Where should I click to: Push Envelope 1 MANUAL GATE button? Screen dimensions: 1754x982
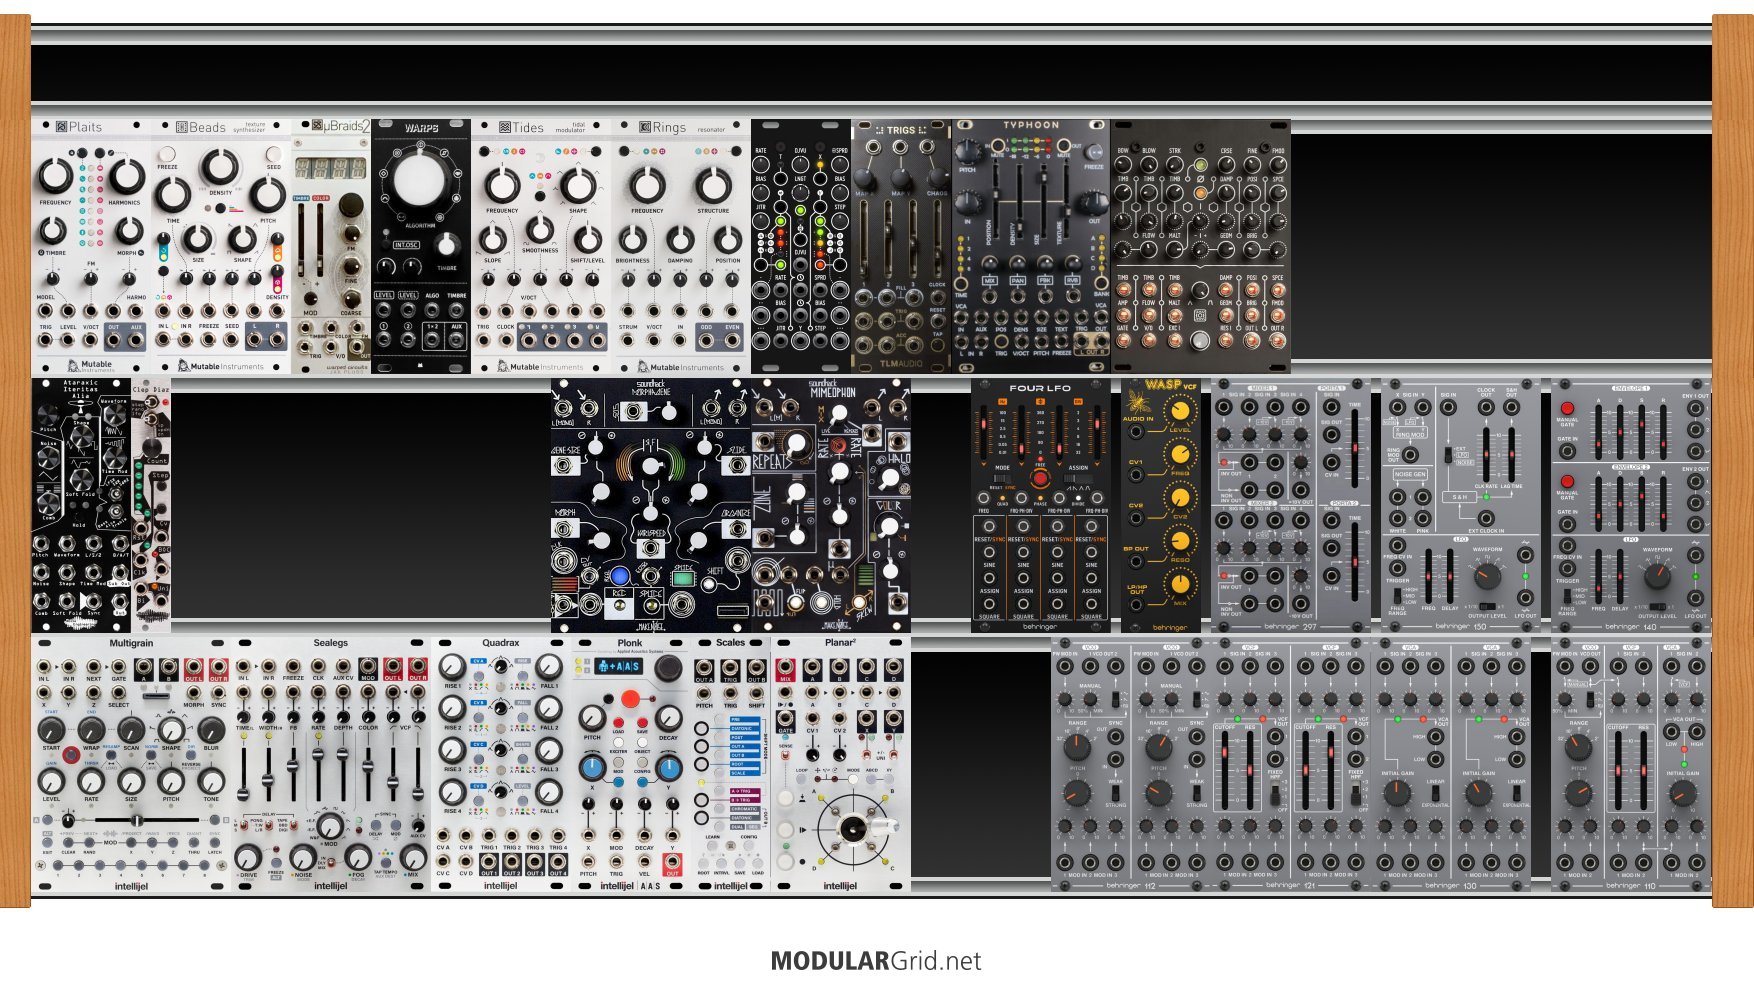point(1567,408)
